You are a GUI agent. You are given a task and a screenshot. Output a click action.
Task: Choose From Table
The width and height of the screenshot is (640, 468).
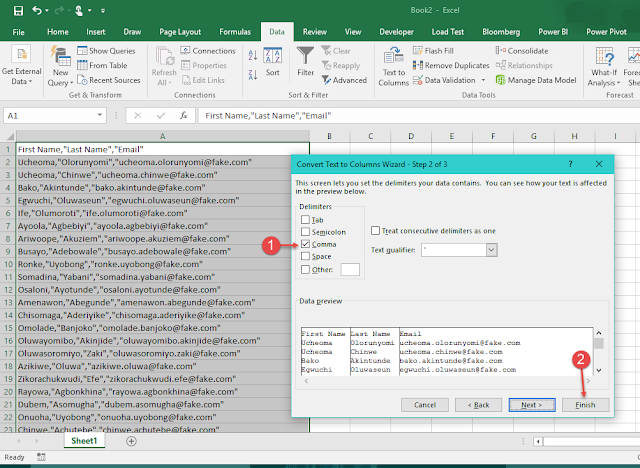click(102, 65)
